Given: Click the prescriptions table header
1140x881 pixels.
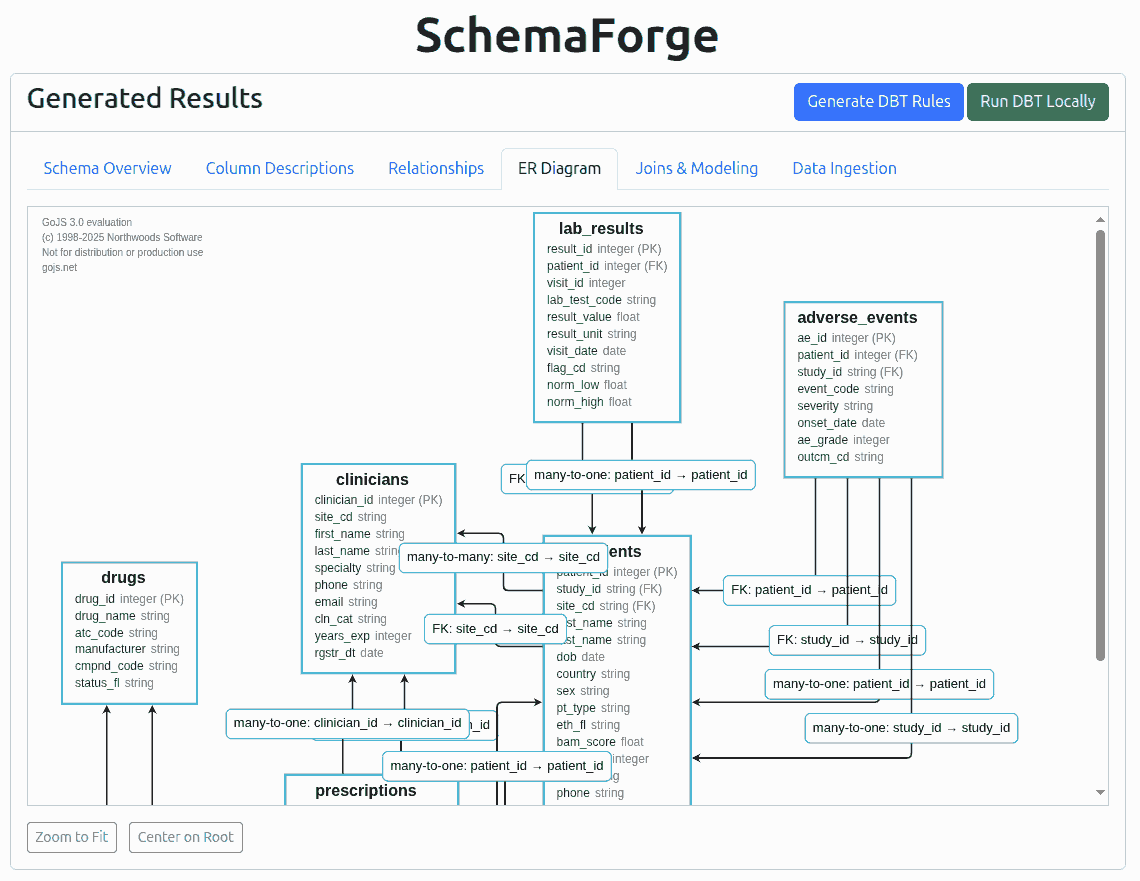Looking at the screenshot, I should point(366,790).
